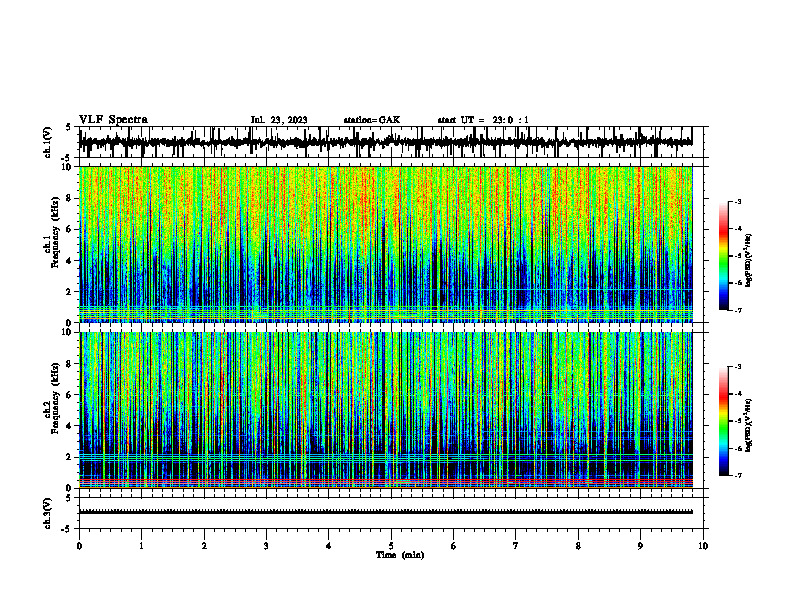Select the 5 minute tick on time axis
This screenshot has width=792, height=612.
pos(391,546)
